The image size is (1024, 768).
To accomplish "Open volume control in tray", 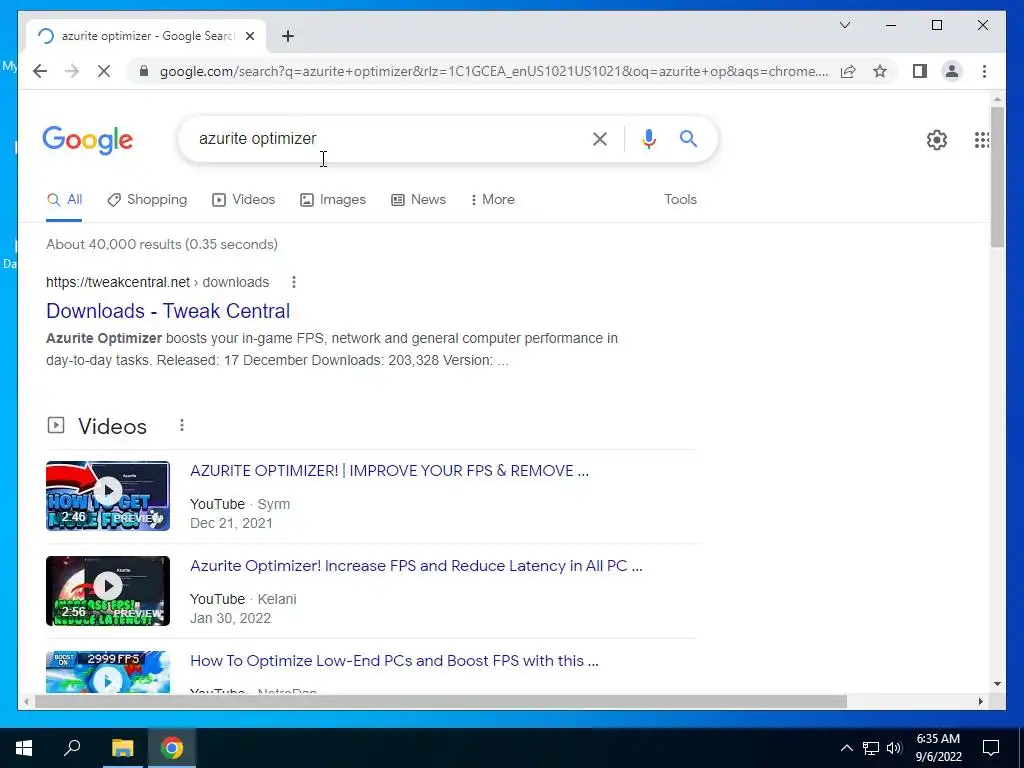I will [x=895, y=748].
